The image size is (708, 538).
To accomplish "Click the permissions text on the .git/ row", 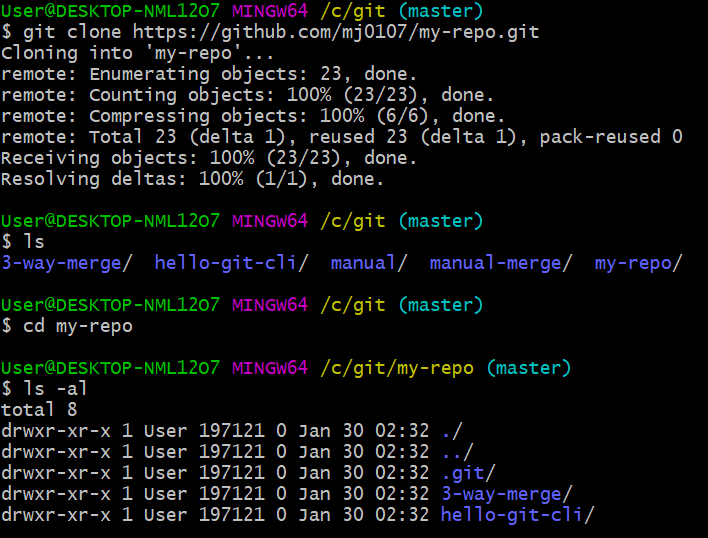I will tap(56, 473).
